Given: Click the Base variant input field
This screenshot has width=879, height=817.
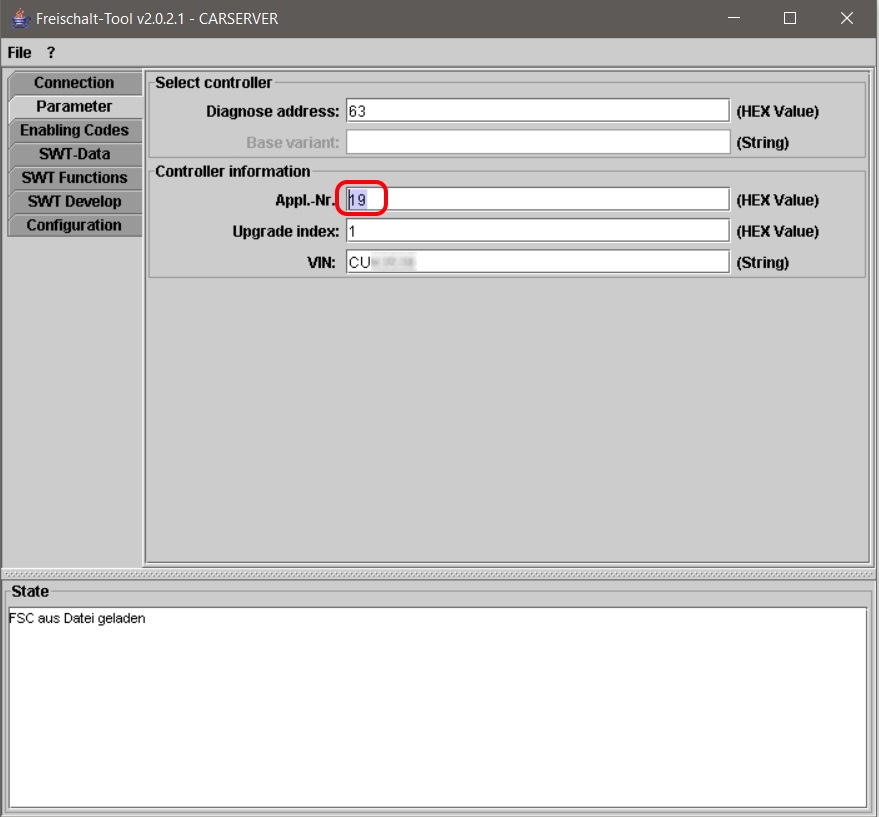Looking at the screenshot, I should tap(538, 142).
